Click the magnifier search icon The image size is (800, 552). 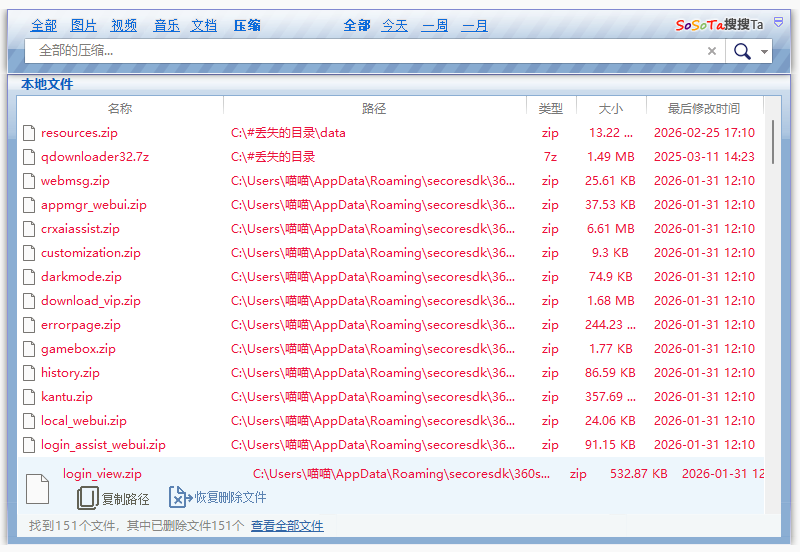742,51
